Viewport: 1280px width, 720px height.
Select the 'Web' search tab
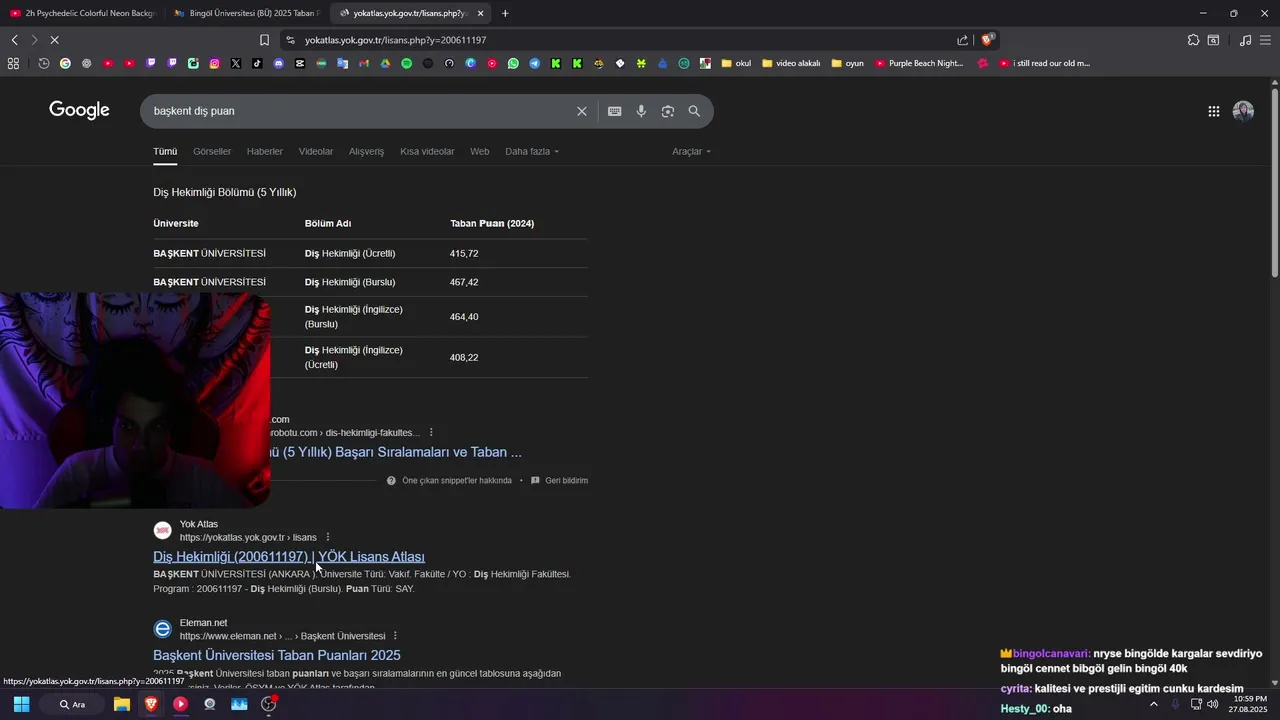(480, 151)
